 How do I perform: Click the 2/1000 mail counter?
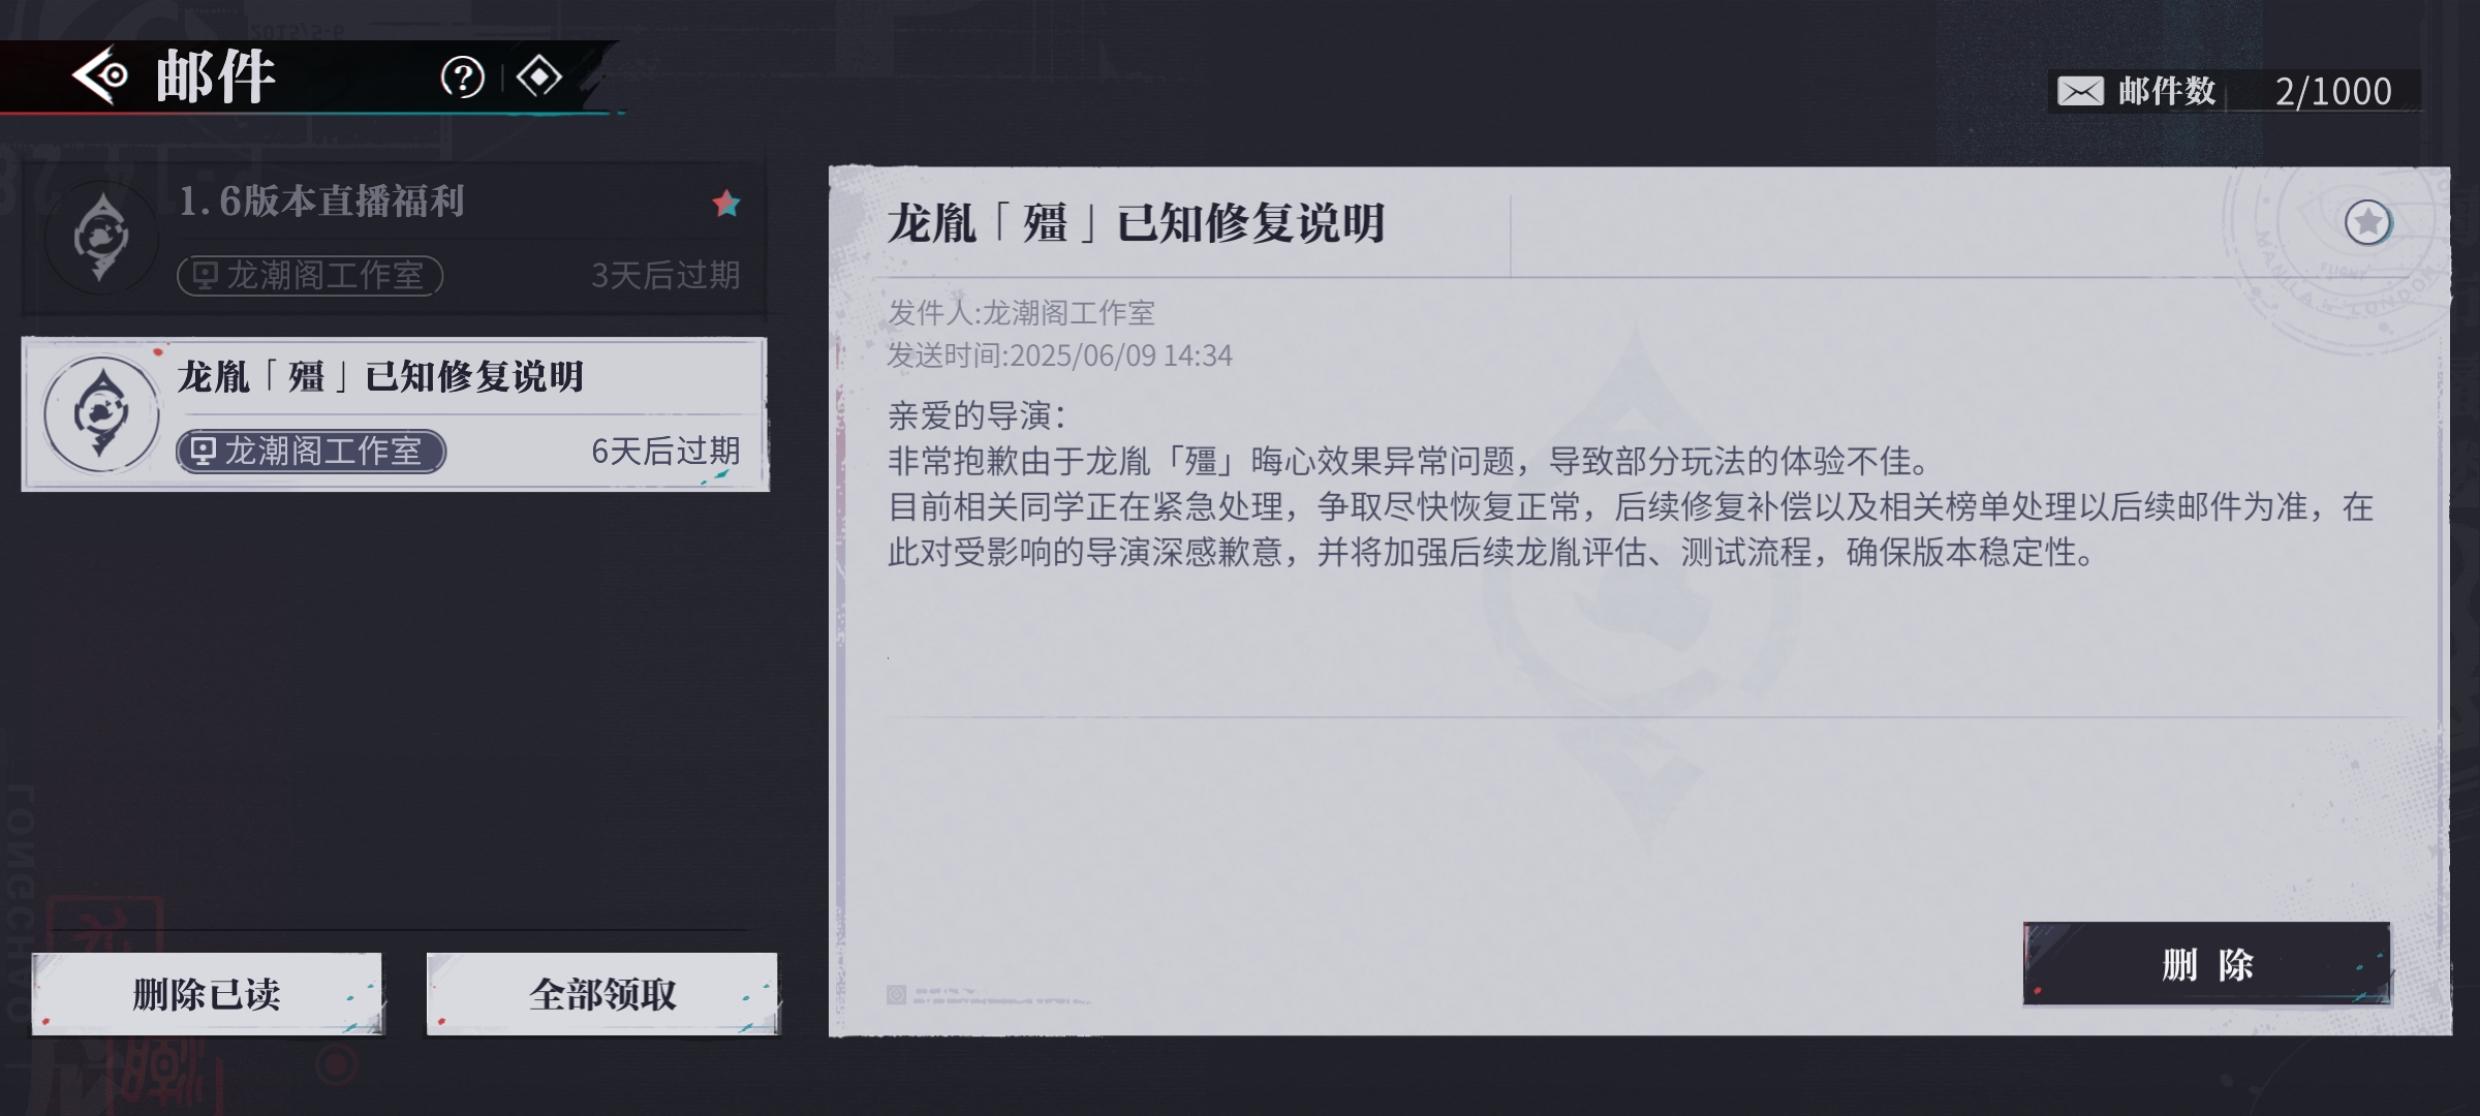point(2333,92)
